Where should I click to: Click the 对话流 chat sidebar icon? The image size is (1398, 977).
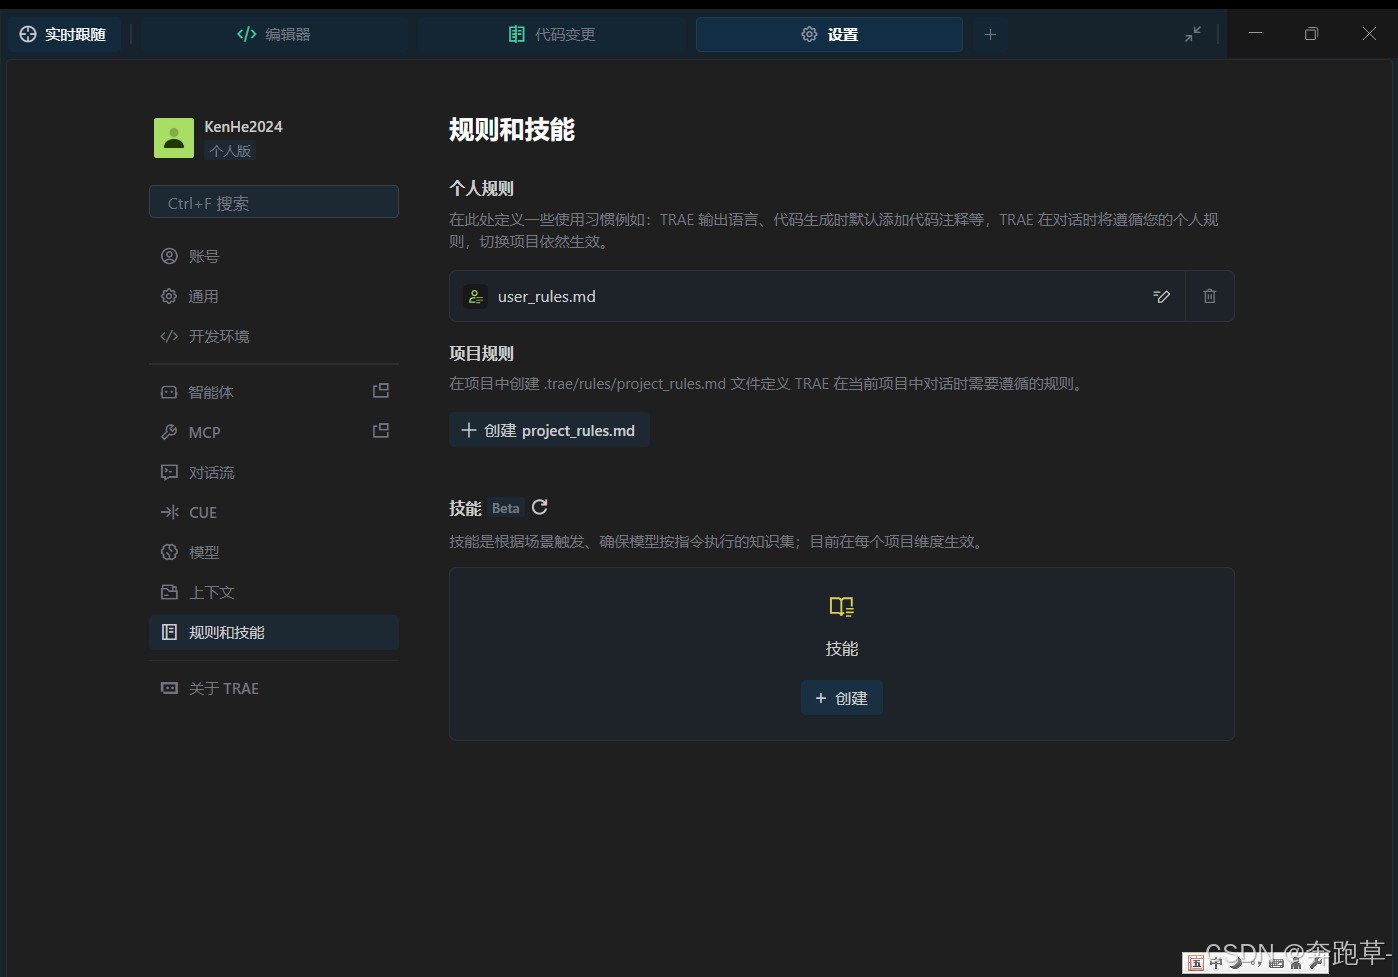point(169,472)
